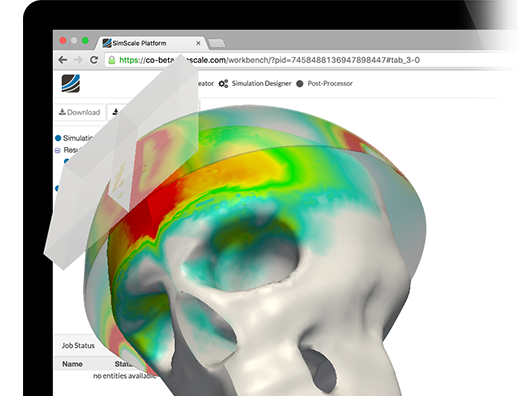Close the SimScale Platform browser tab
This screenshot has width=518, height=396.
[198, 43]
